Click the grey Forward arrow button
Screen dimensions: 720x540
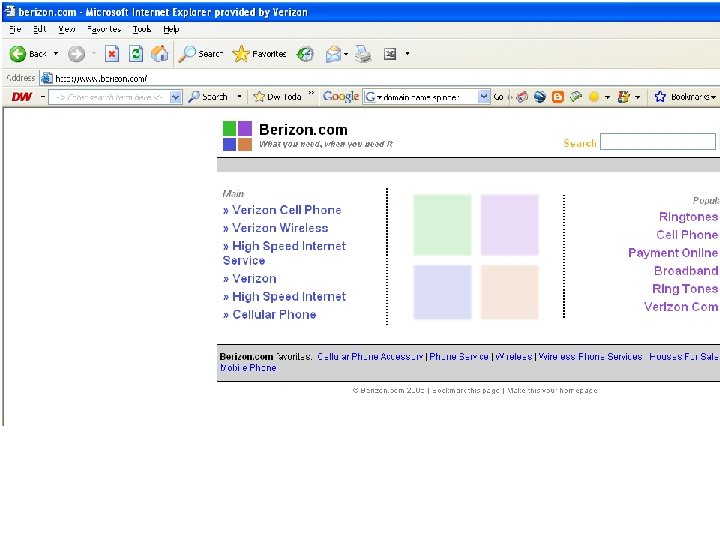coord(76,54)
